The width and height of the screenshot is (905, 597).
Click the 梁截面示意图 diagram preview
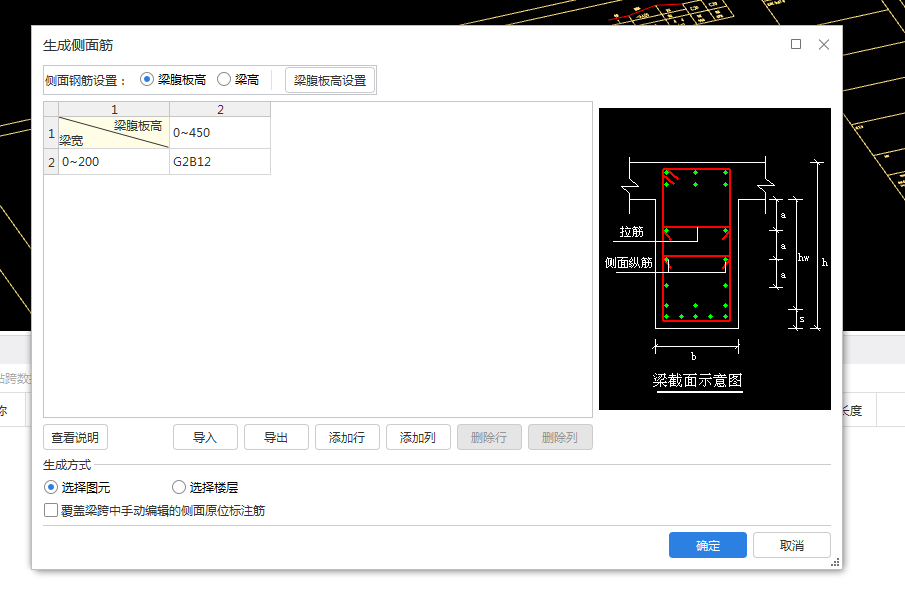point(715,259)
